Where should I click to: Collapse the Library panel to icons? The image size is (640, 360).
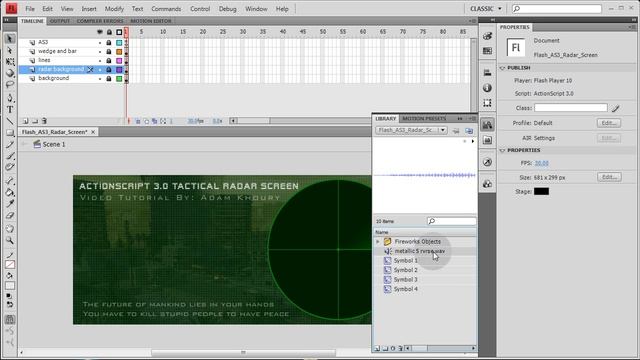click(460, 119)
